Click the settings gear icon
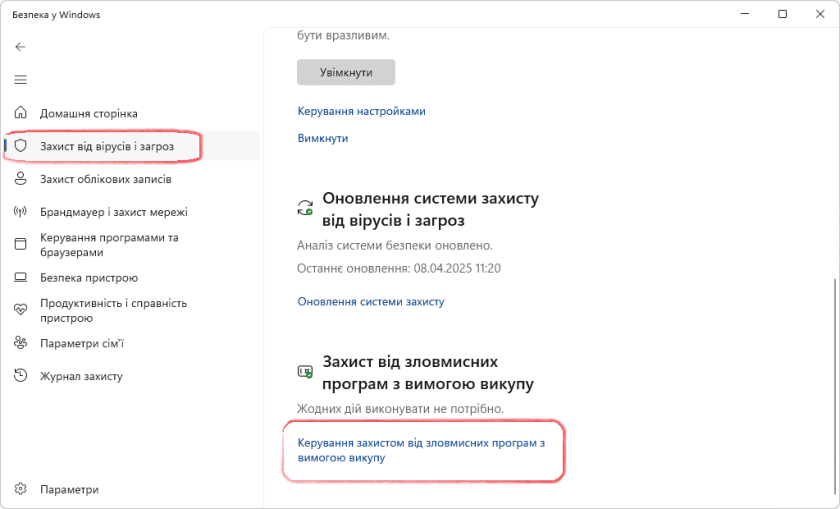This screenshot has width=840, height=509. (x=20, y=490)
